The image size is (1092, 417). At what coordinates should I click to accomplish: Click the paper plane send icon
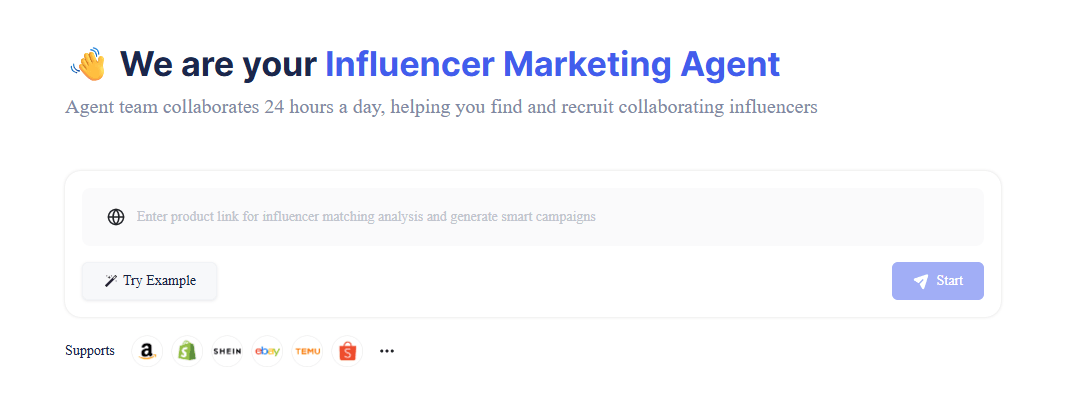(921, 281)
